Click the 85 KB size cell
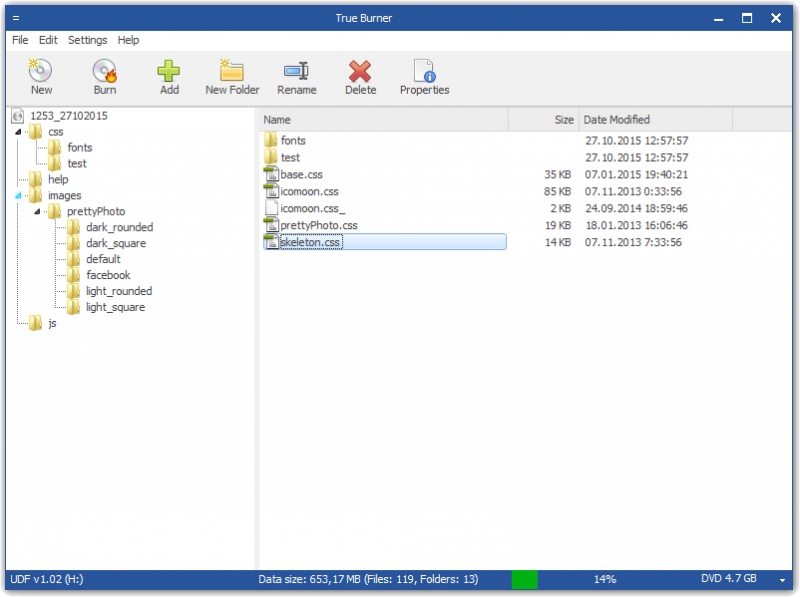The width and height of the screenshot is (800, 597). pos(557,191)
